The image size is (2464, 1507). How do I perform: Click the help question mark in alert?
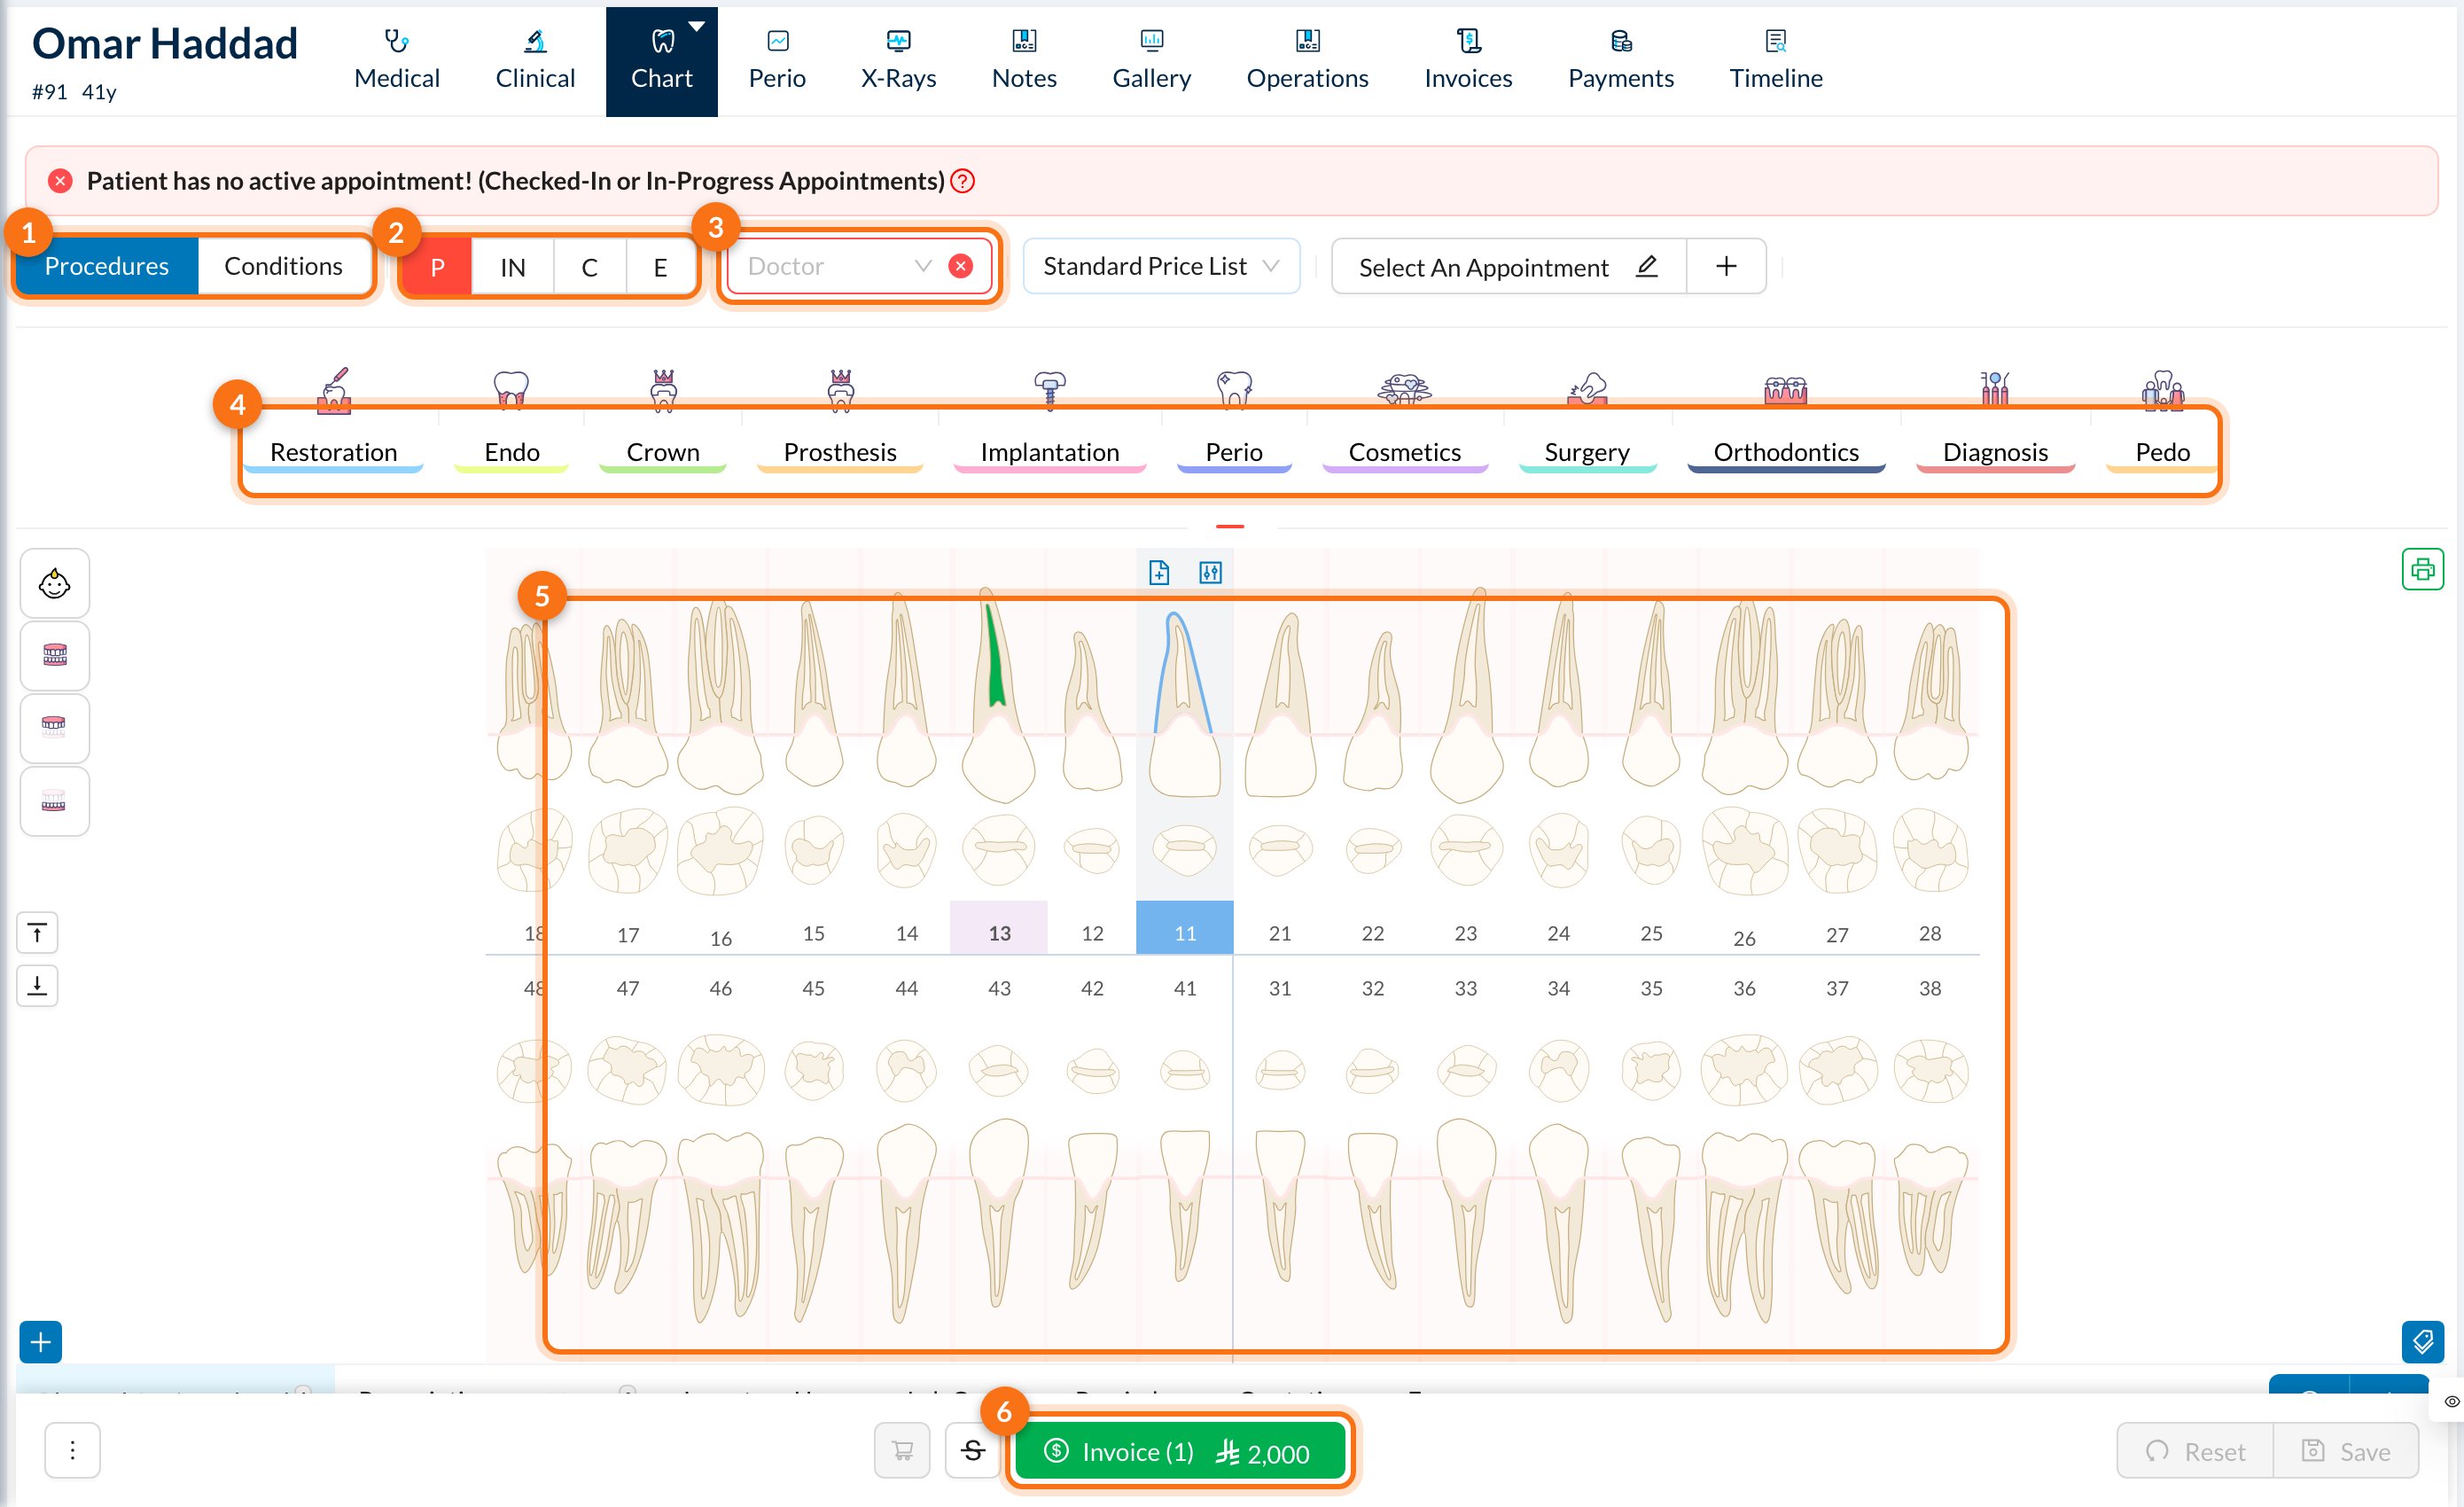click(962, 181)
